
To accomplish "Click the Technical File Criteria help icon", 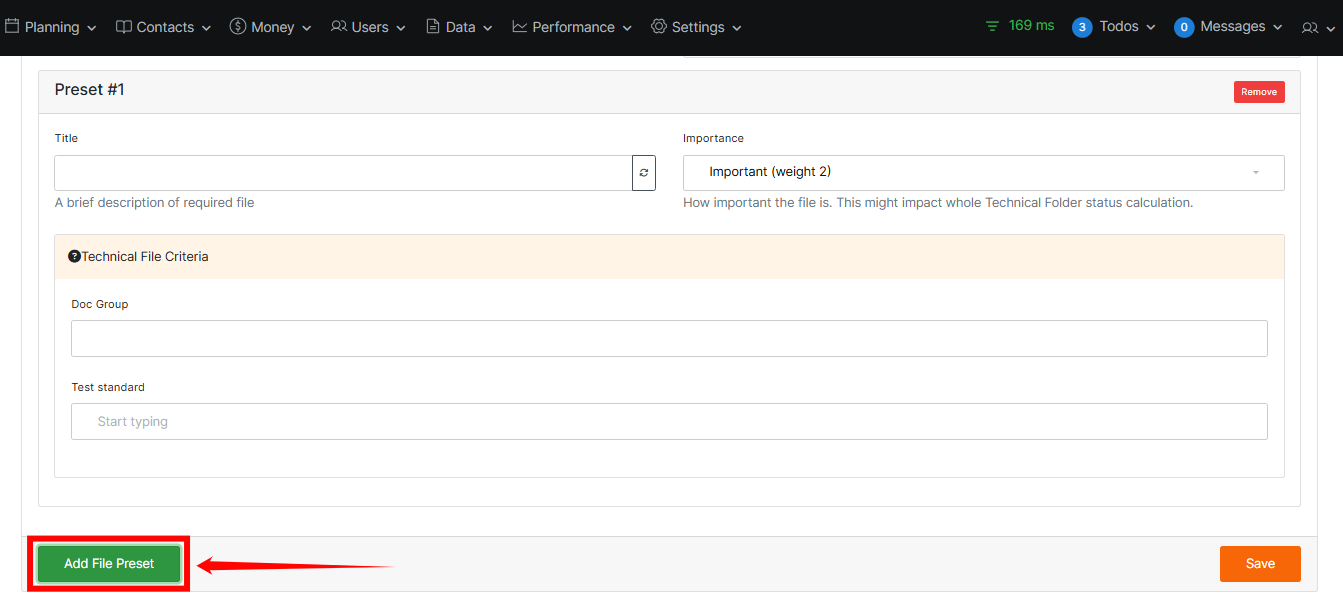I will [74, 257].
